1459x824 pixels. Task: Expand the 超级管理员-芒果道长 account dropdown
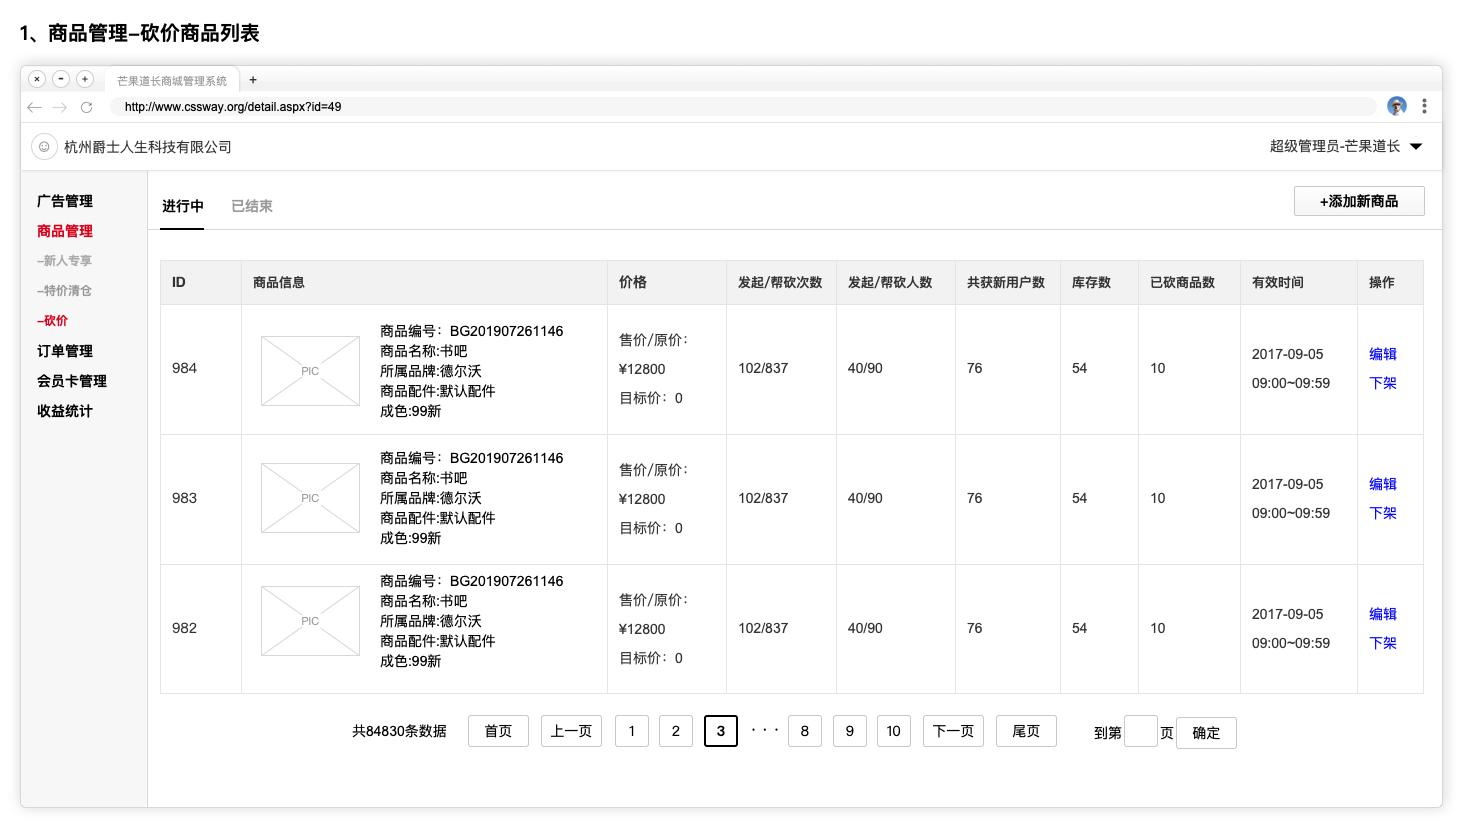[x=1416, y=146]
